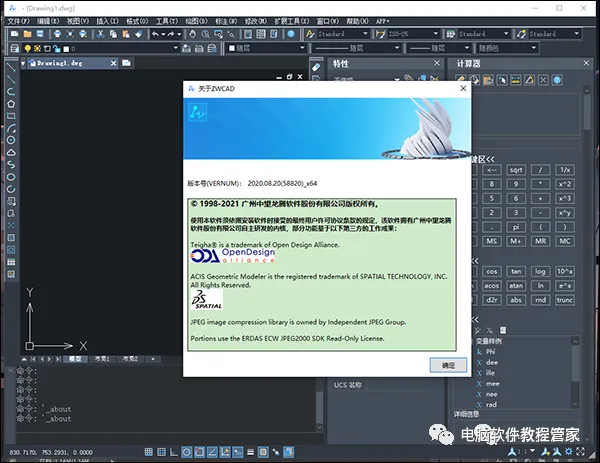Click the Zoom realtime magnifier icon
This screenshot has width=600, height=463.
click(x=205, y=34)
